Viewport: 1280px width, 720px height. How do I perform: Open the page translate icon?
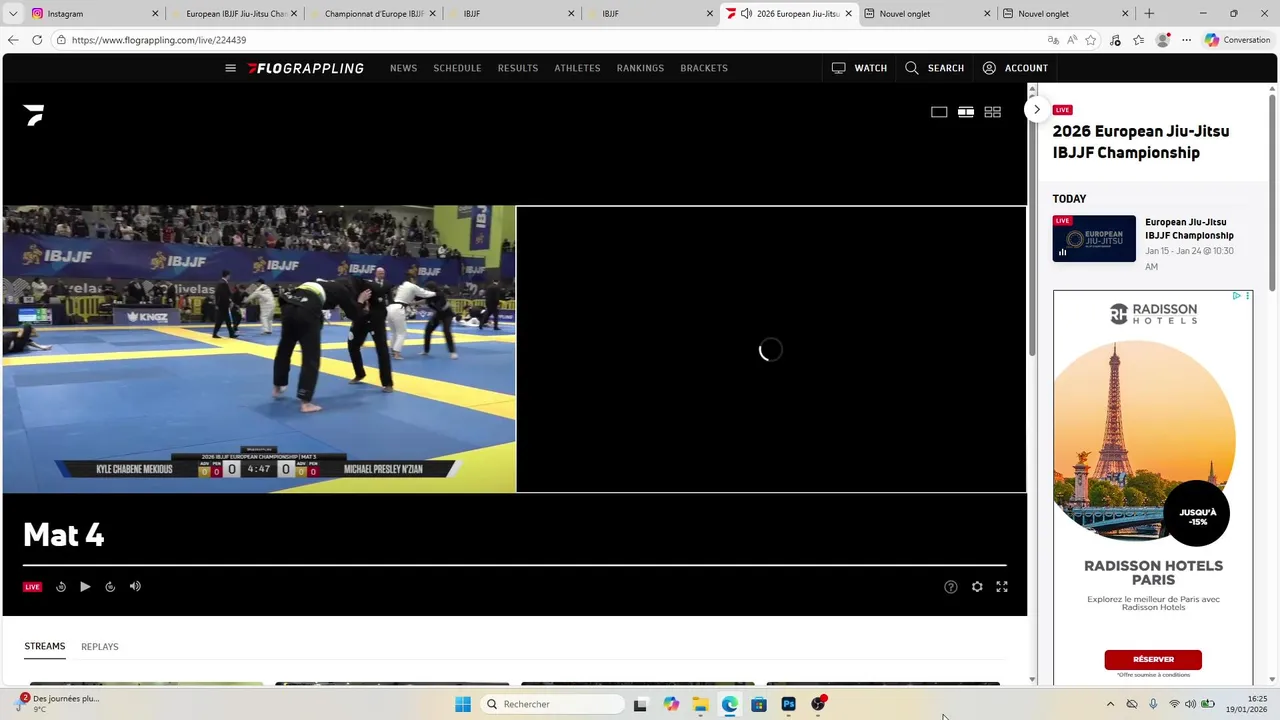click(1053, 40)
